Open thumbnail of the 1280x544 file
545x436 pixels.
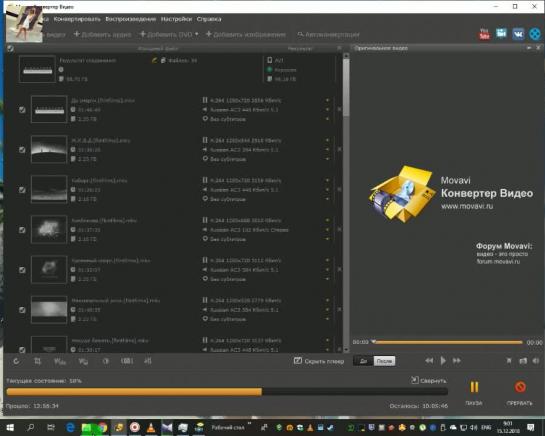pyautogui.click(x=49, y=149)
